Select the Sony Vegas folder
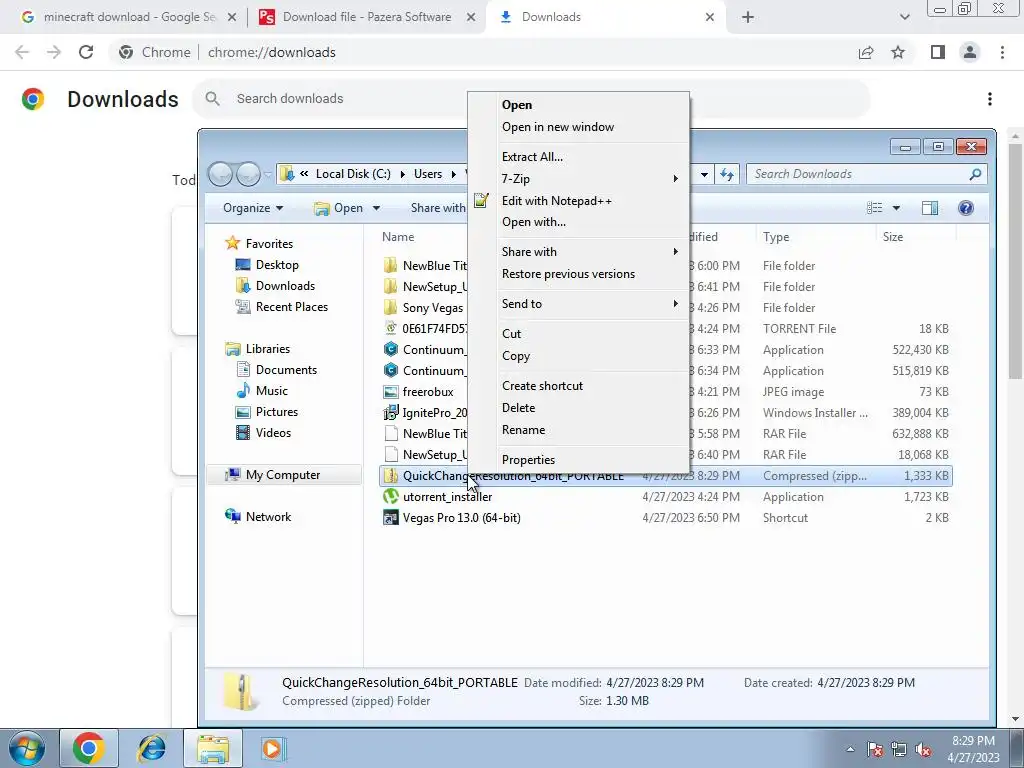 click(x=432, y=308)
